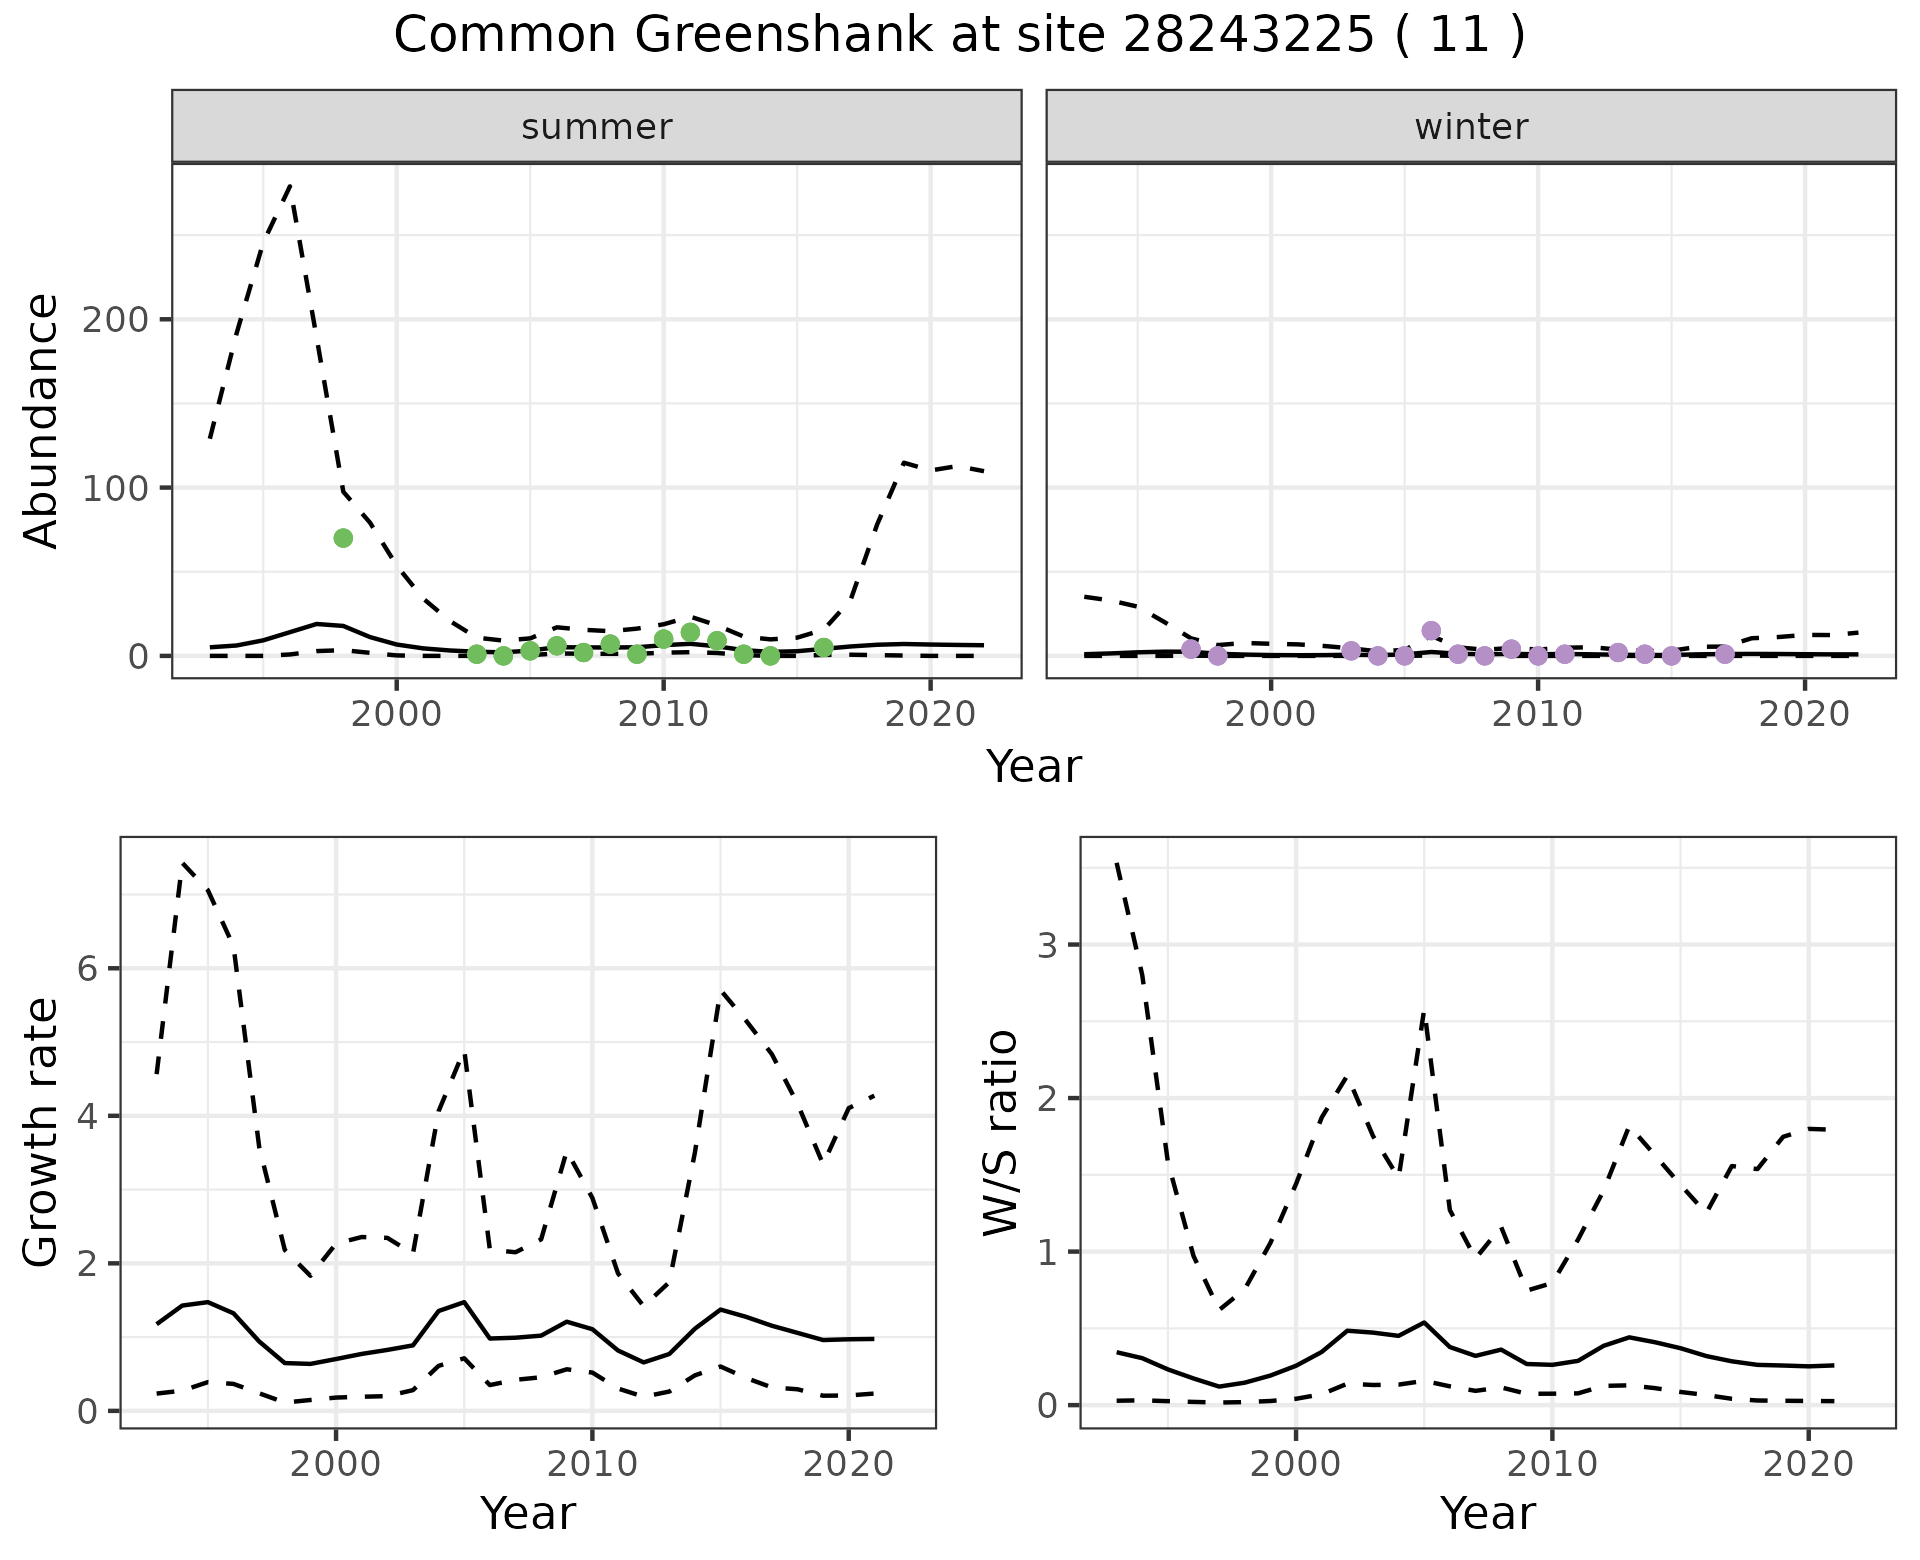1920x1560 pixels.
Task: Click the highest purple point in the winter panel
Action: click(1431, 630)
